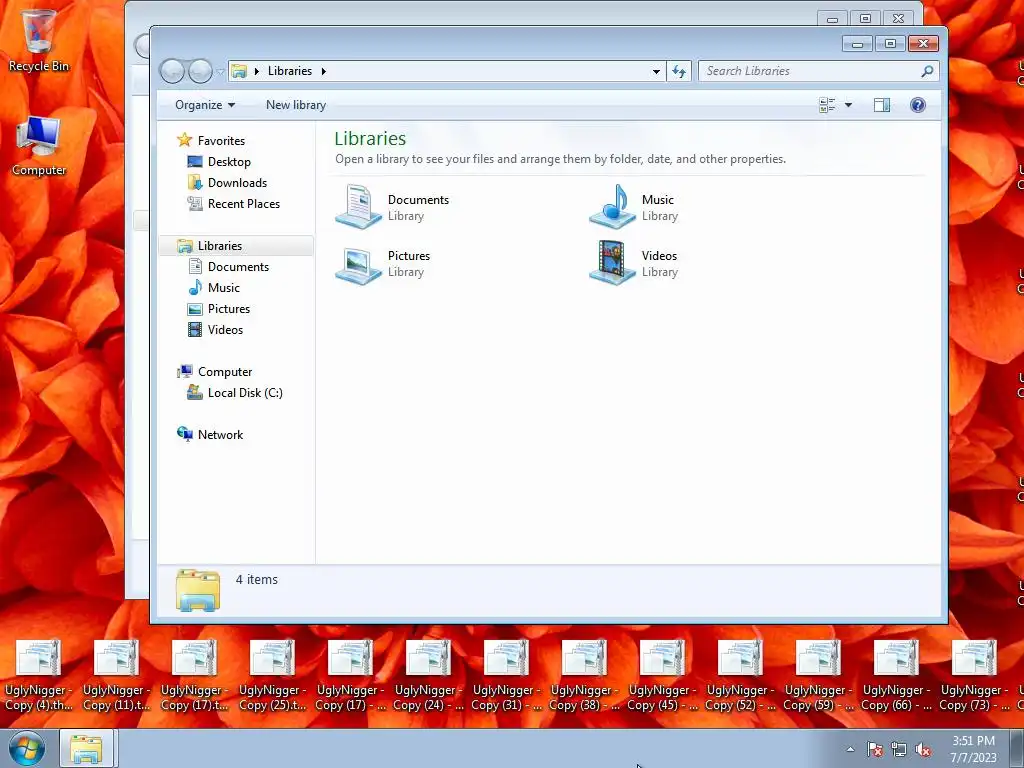This screenshot has height=768, width=1024.
Task: Select the desktop file ending in Copy (31)
Action: coord(506,675)
